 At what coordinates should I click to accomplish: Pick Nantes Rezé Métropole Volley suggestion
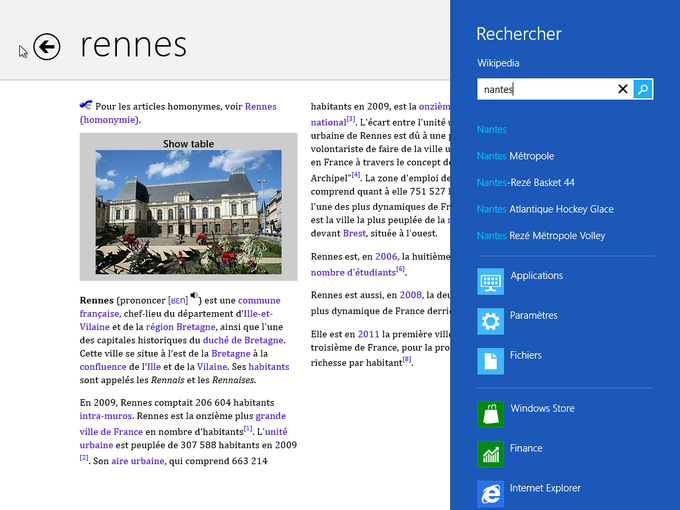541,235
